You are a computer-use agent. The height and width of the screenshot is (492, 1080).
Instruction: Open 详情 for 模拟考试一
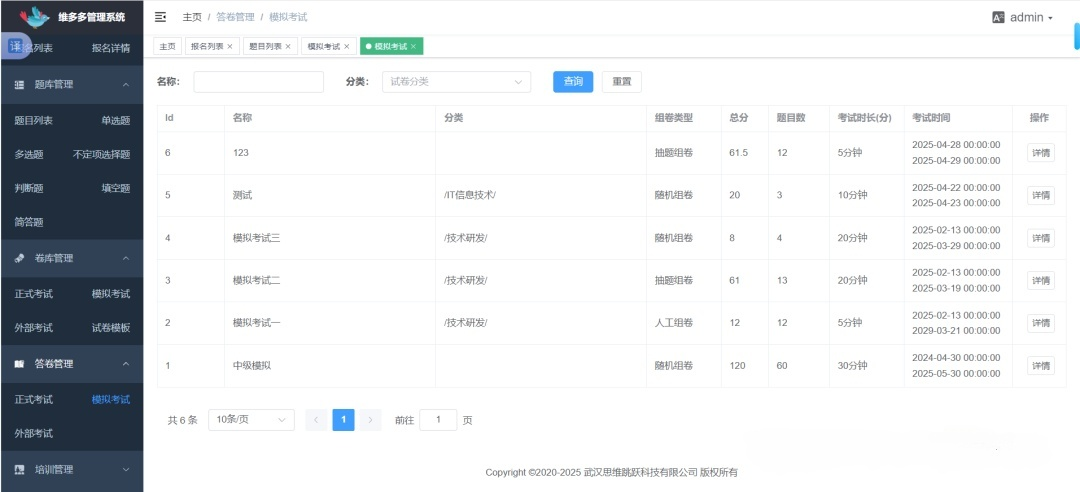(x=1041, y=323)
